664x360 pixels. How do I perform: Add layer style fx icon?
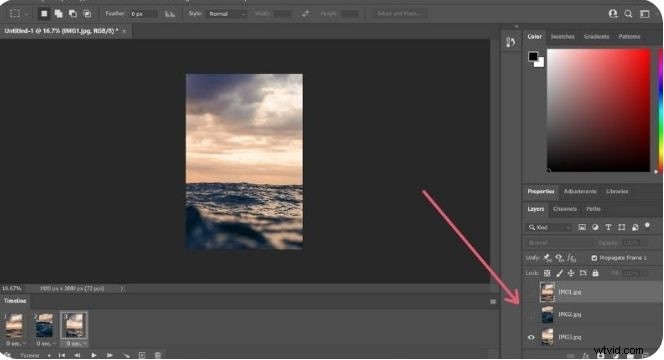tap(586, 356)
